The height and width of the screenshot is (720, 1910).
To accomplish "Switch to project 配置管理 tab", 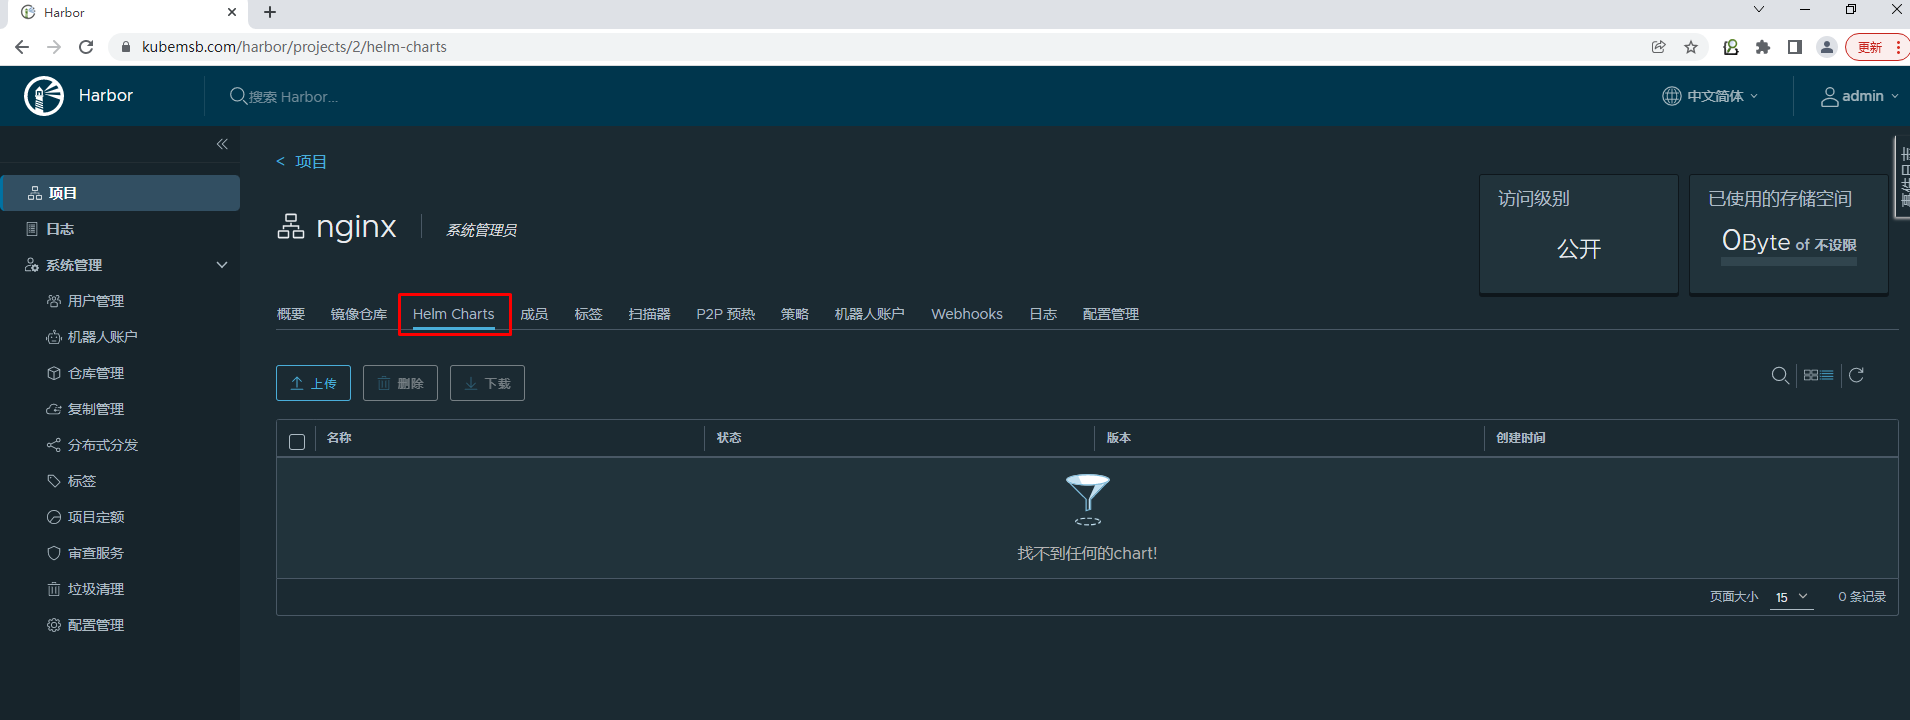I will (1111, 314).
